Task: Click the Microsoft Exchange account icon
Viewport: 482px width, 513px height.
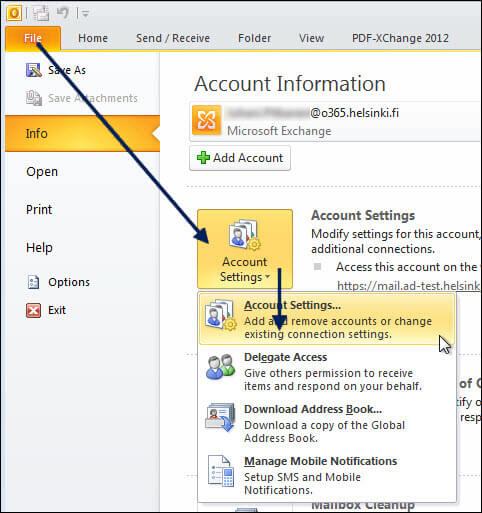Action: click(x=206, y=120)
